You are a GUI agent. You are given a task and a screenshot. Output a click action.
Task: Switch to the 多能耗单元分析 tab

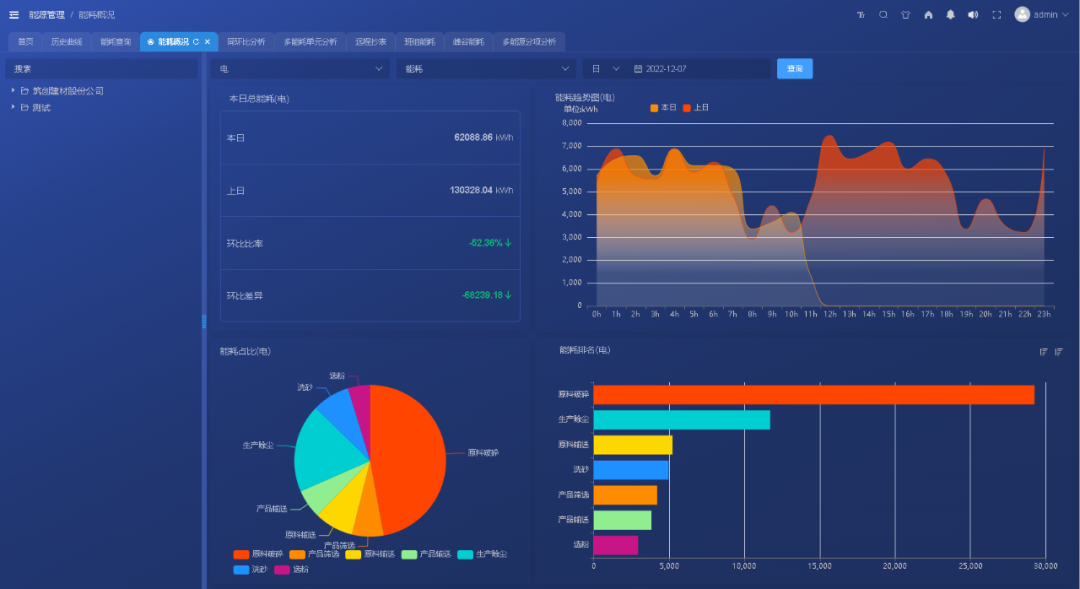click(x=310, y=42)
